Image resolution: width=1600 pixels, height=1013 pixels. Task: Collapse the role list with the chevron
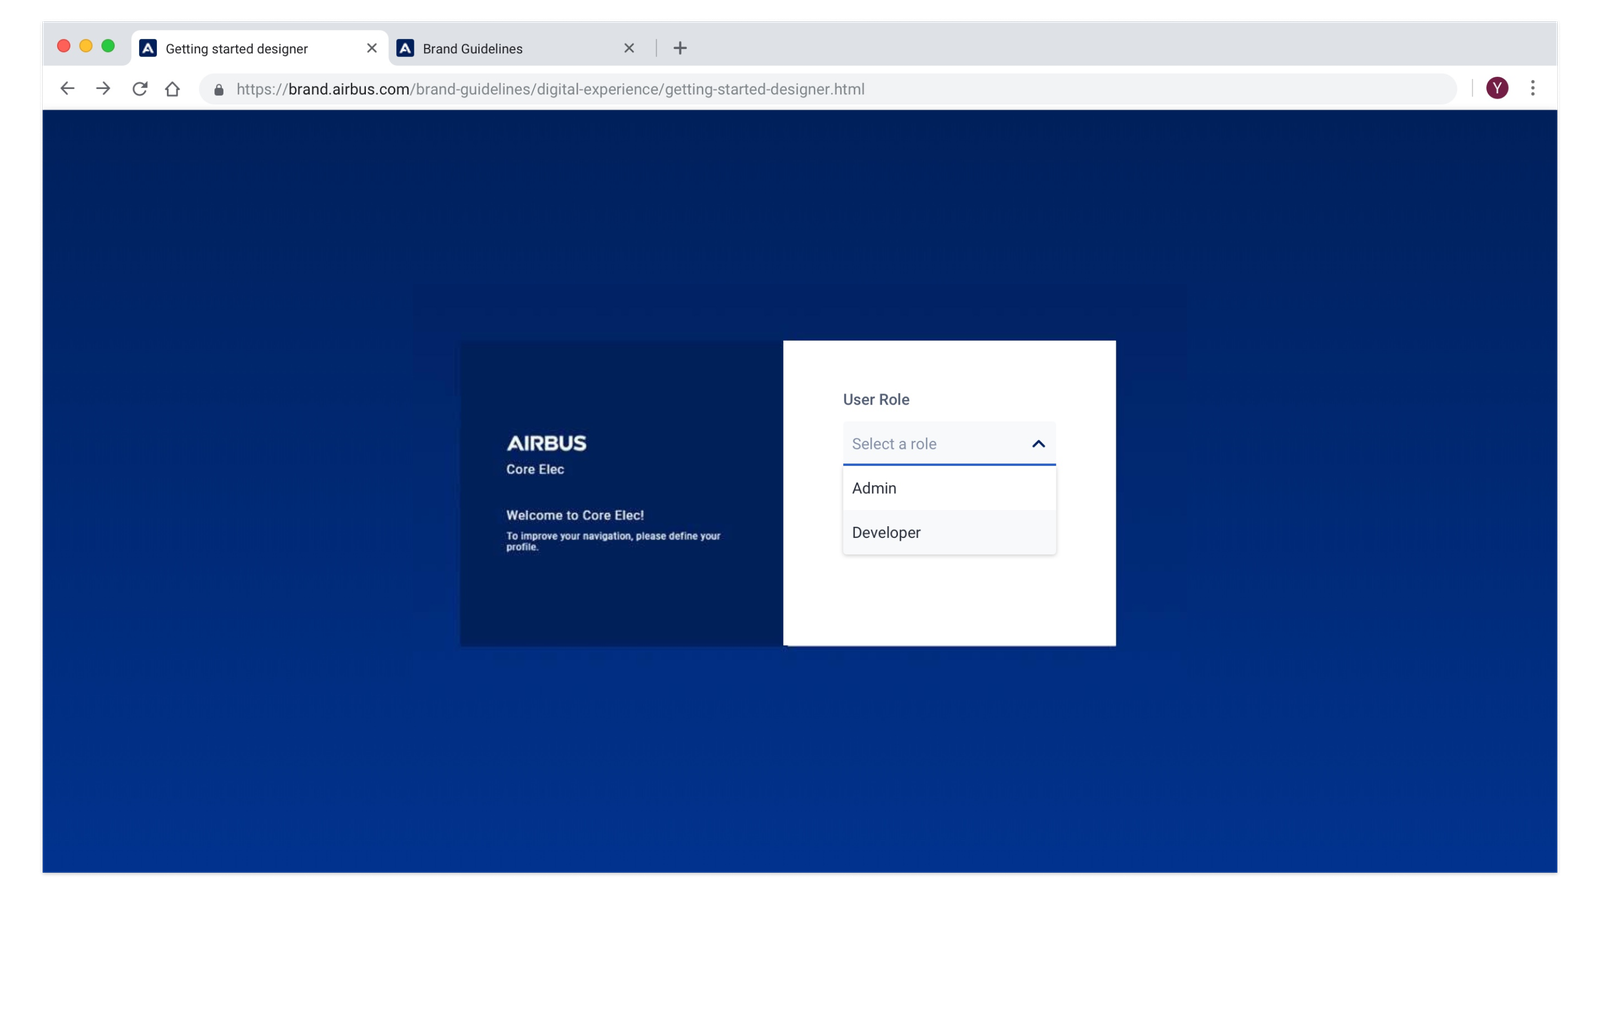click(1038, 444)
